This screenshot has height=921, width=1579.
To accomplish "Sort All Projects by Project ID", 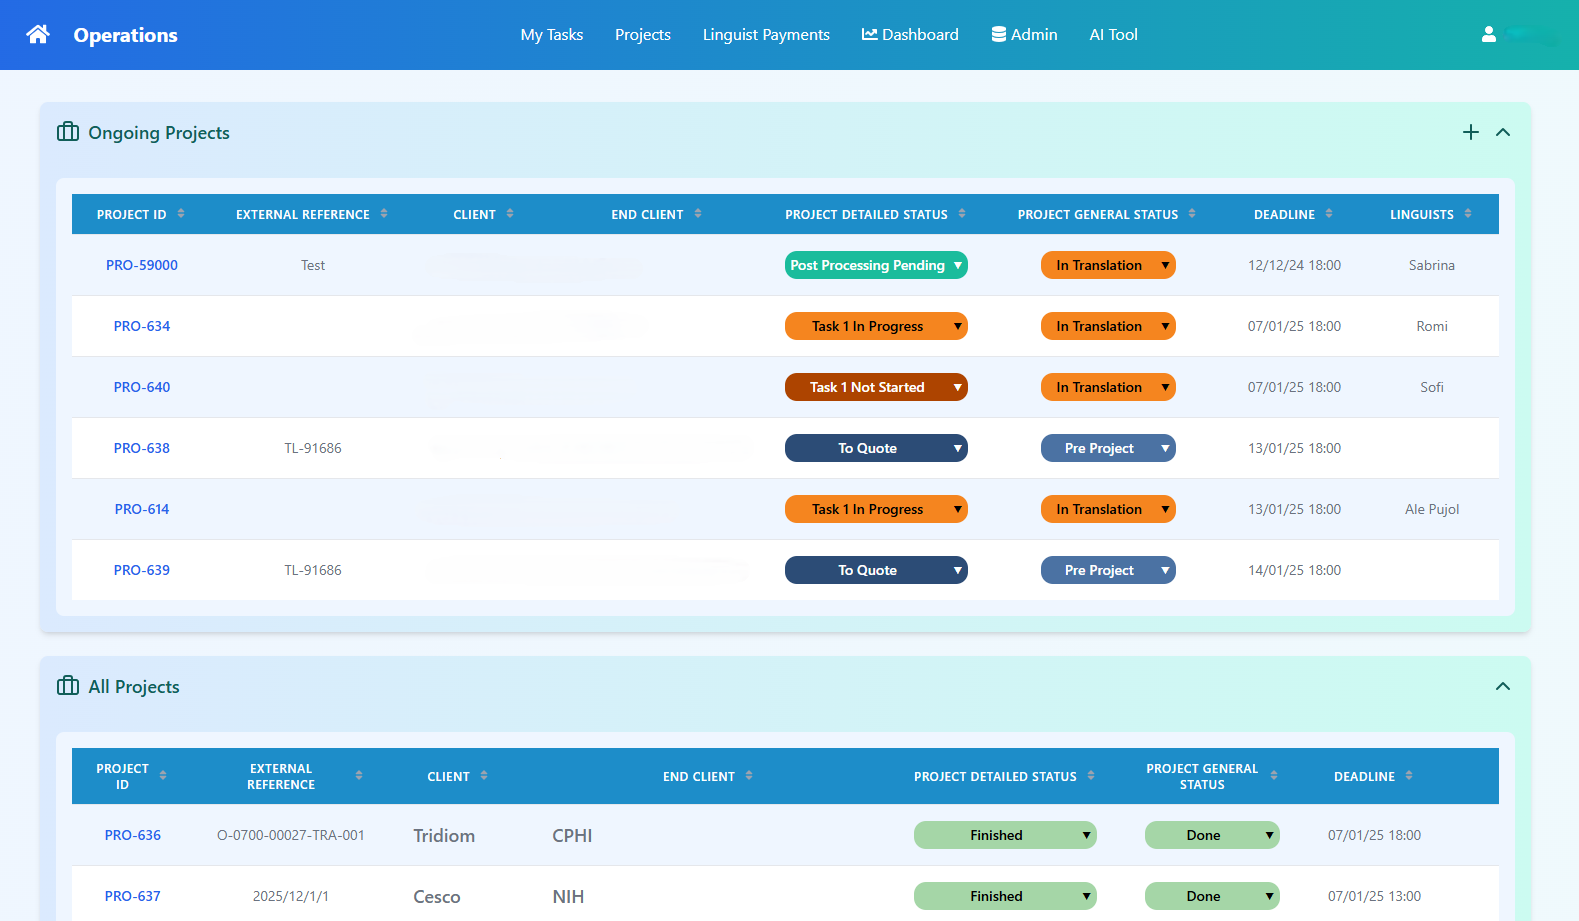I will pos(163,776).
